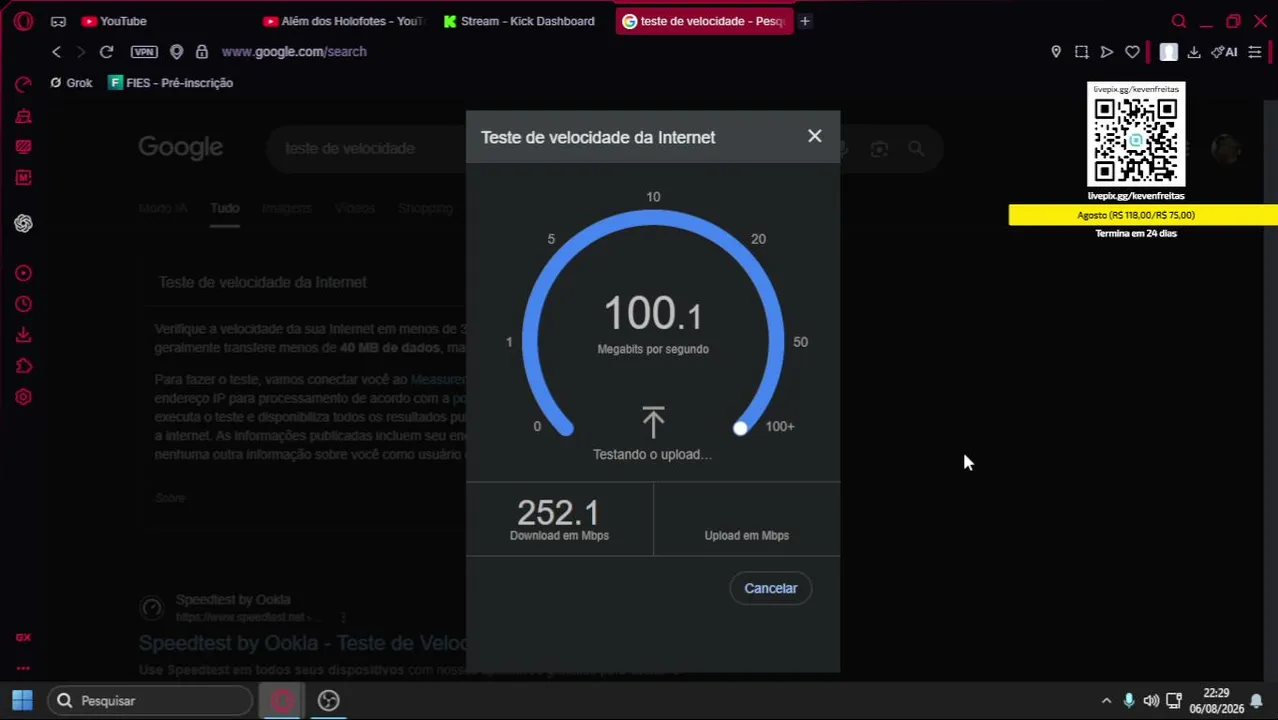Open the Opera menu logo
This screenshot has width=1278, height=720.
[x=23, y=21]
